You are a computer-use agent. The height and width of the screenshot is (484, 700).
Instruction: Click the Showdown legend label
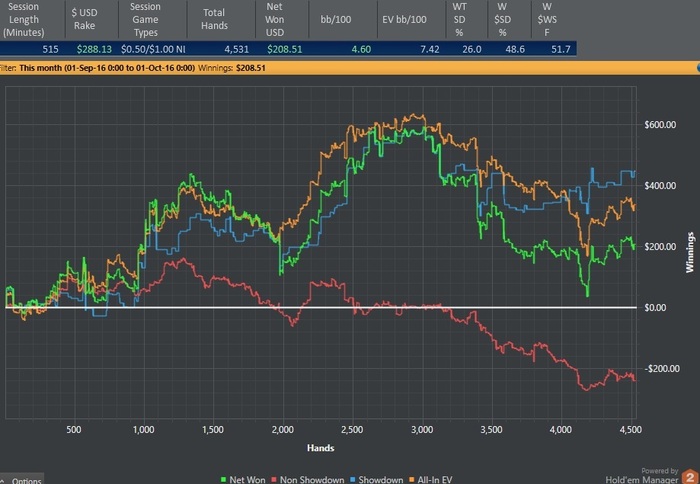(x=381, y=480)
